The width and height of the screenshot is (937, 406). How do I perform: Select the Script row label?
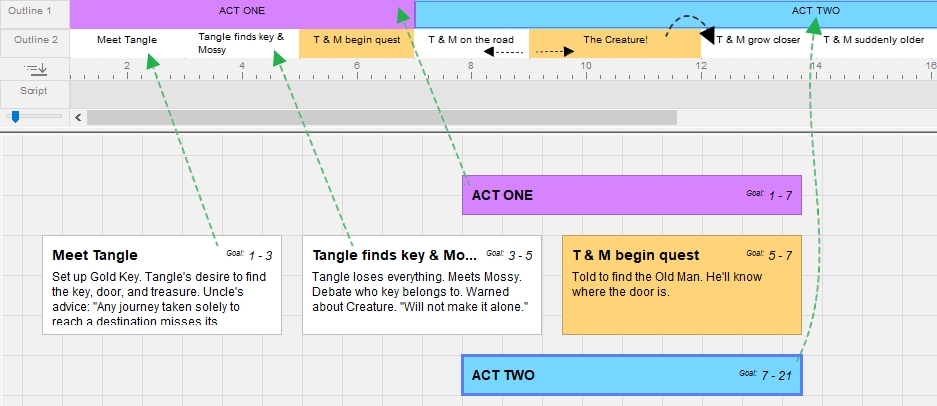[x=35, y=90]
